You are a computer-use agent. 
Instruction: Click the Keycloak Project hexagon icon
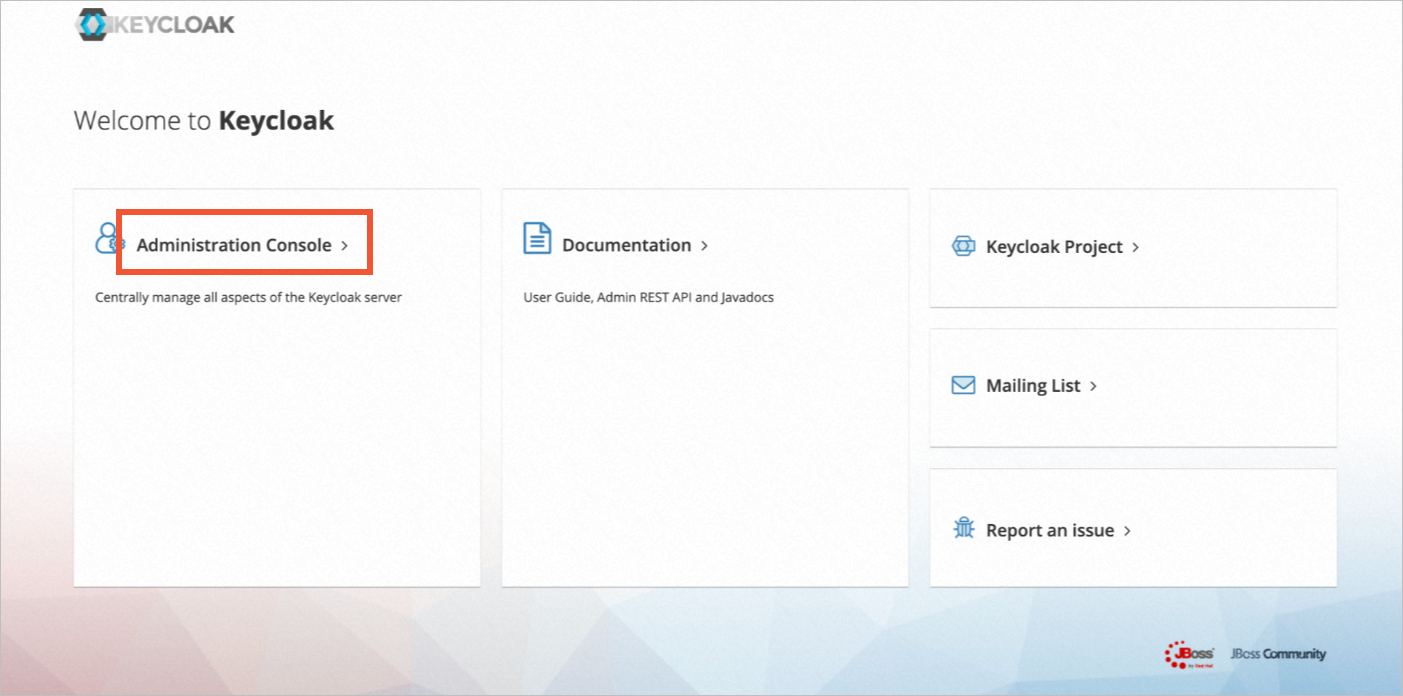coord(963,246)
